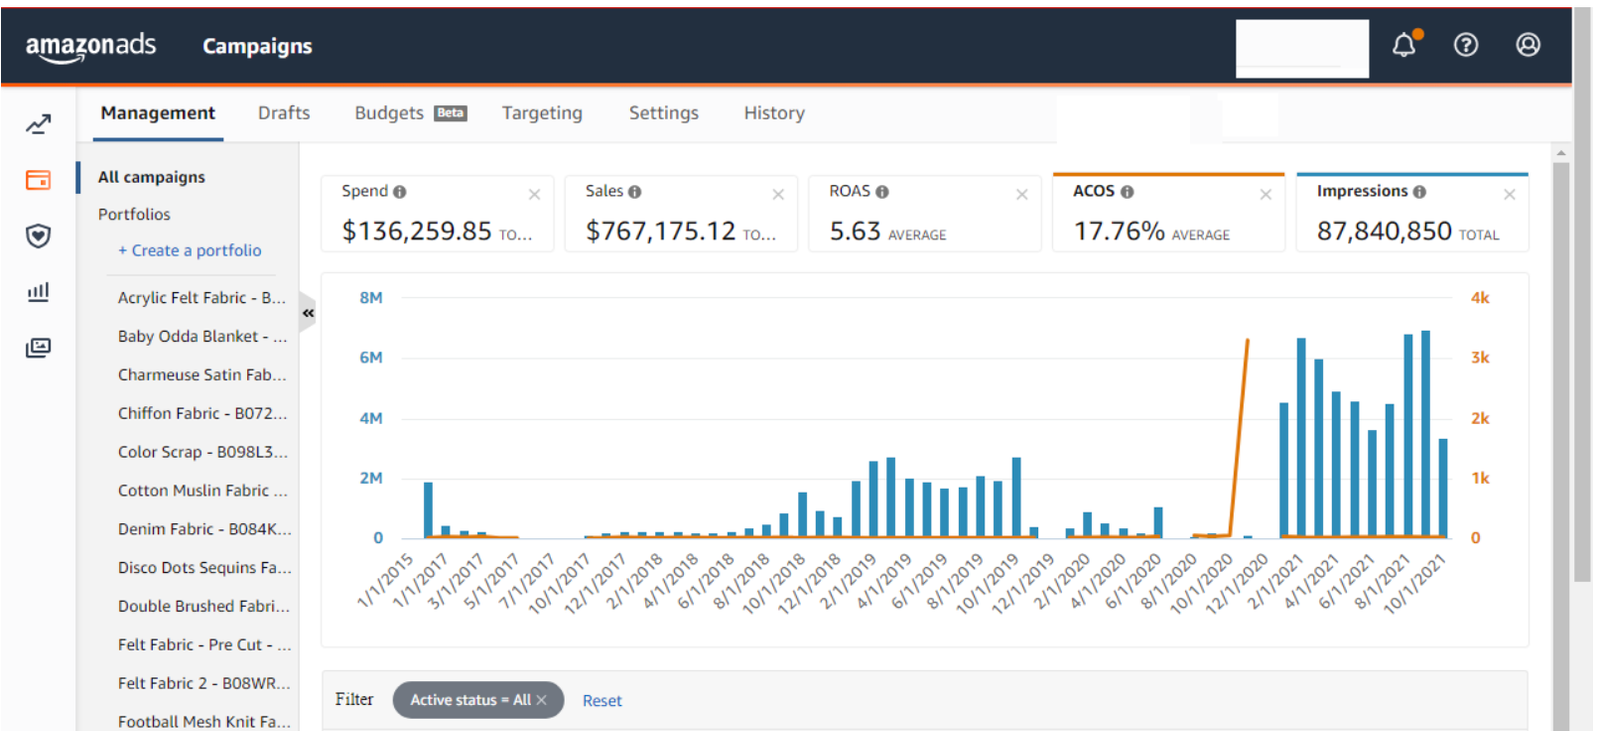This screenshot has height=731, width=1600.
Task: Click the 10/1/2021 date axis label
Action: click(x=1416, y=584)
